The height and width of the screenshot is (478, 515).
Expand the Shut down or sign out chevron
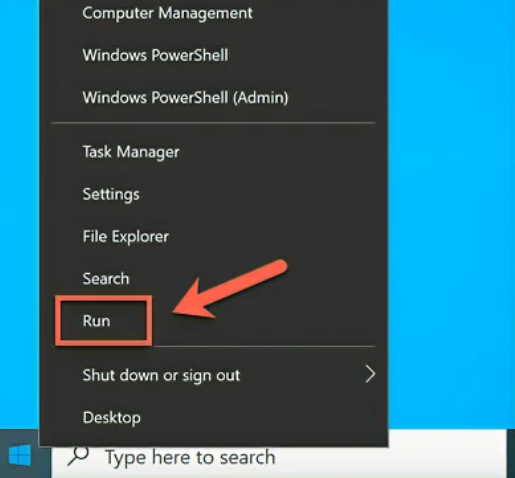coord(370,375)
